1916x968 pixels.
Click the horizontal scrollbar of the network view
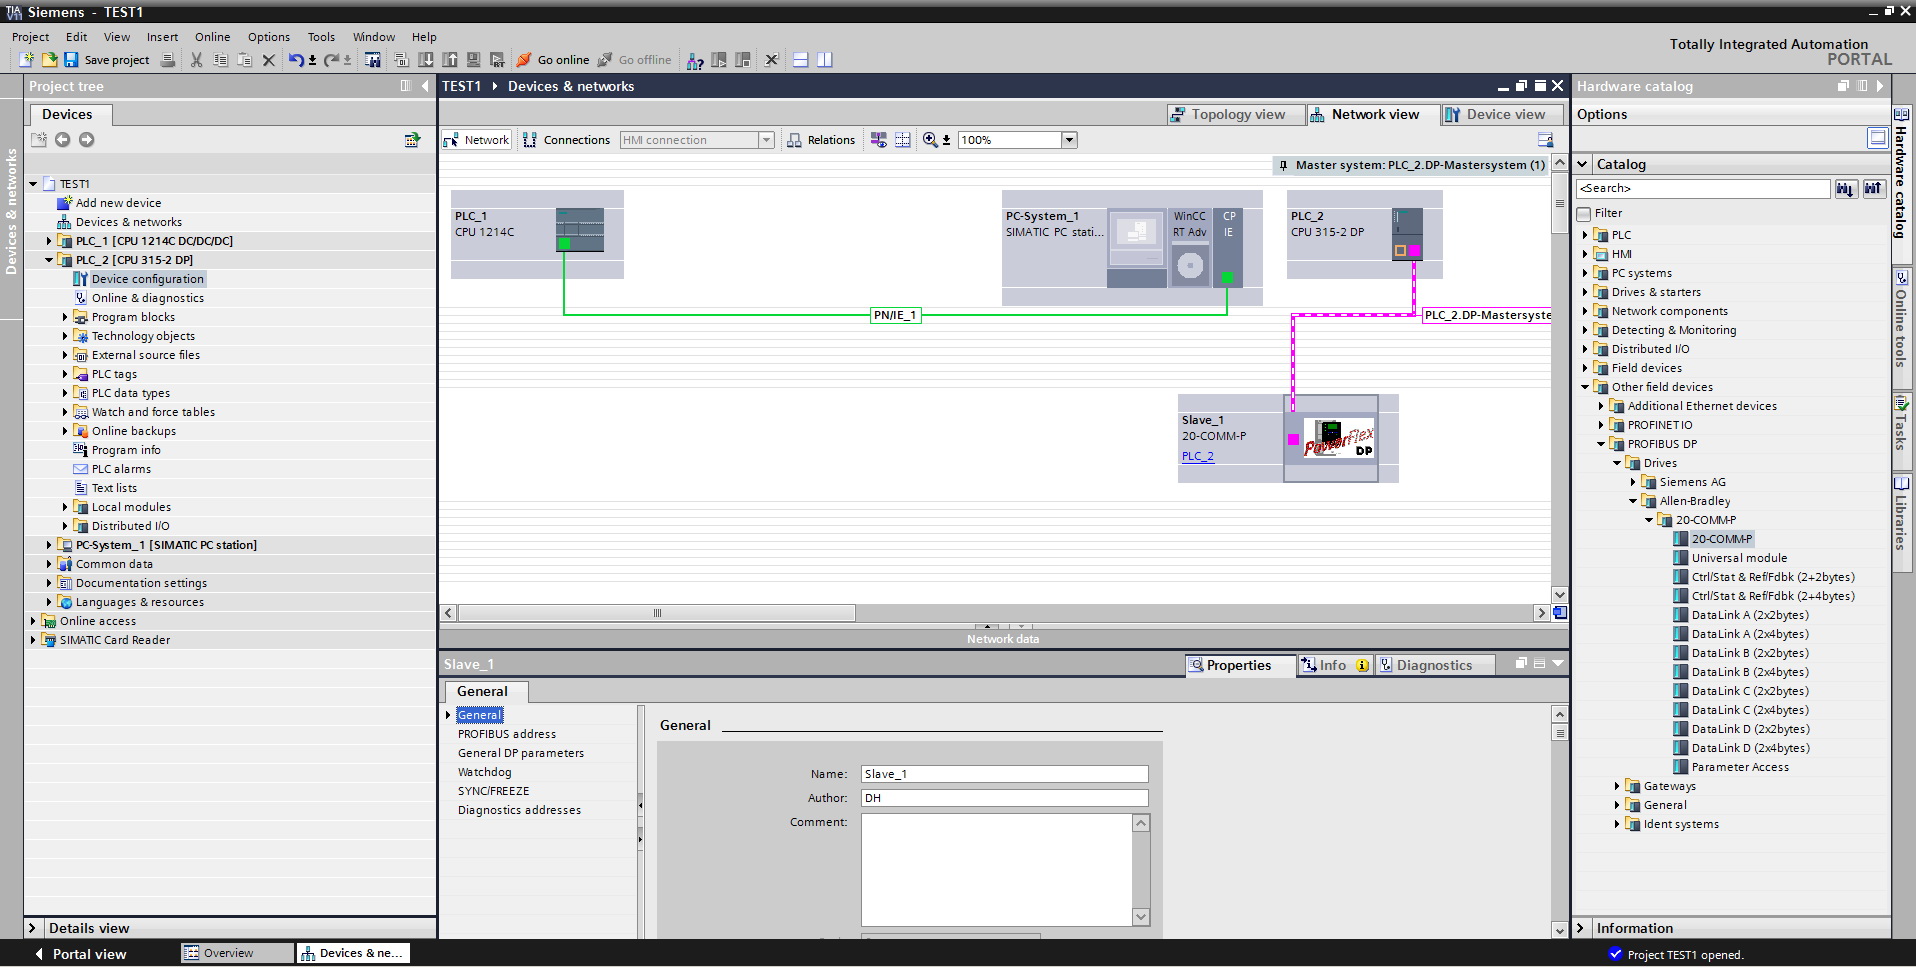pyautogui.click(x=657, y=613)
